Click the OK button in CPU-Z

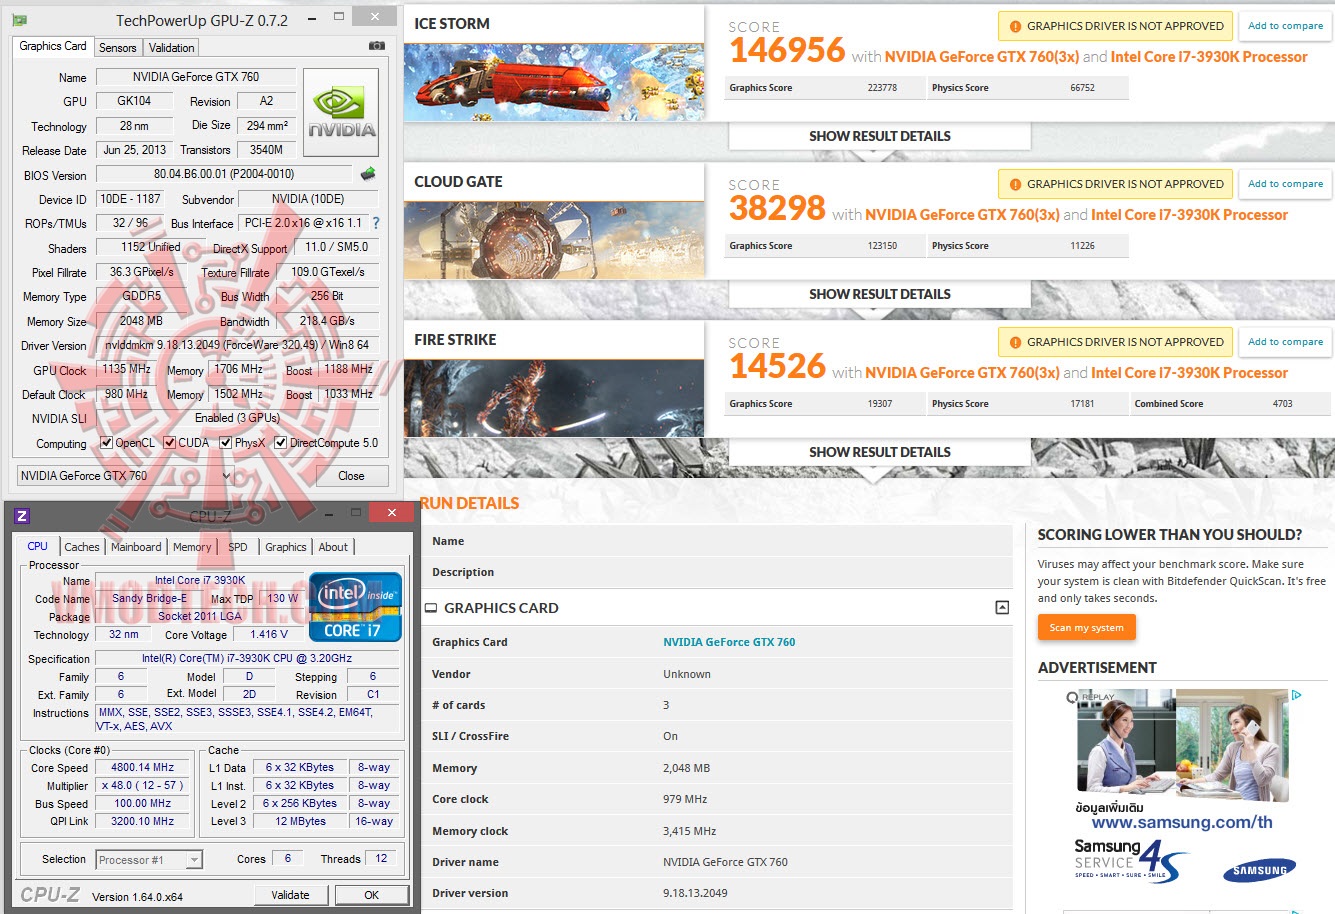coord(372,895)
